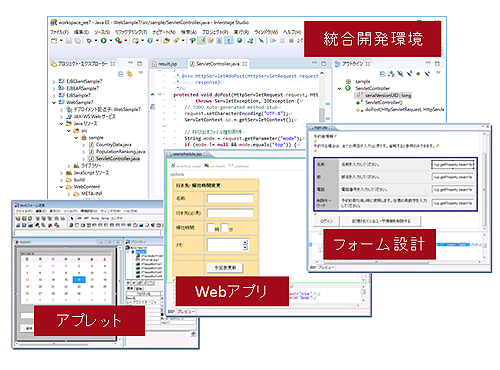The width and height of the screenshot is (500, 370).
Task: Select the highlighted date in applet calendar
Action: click(79, 279)
